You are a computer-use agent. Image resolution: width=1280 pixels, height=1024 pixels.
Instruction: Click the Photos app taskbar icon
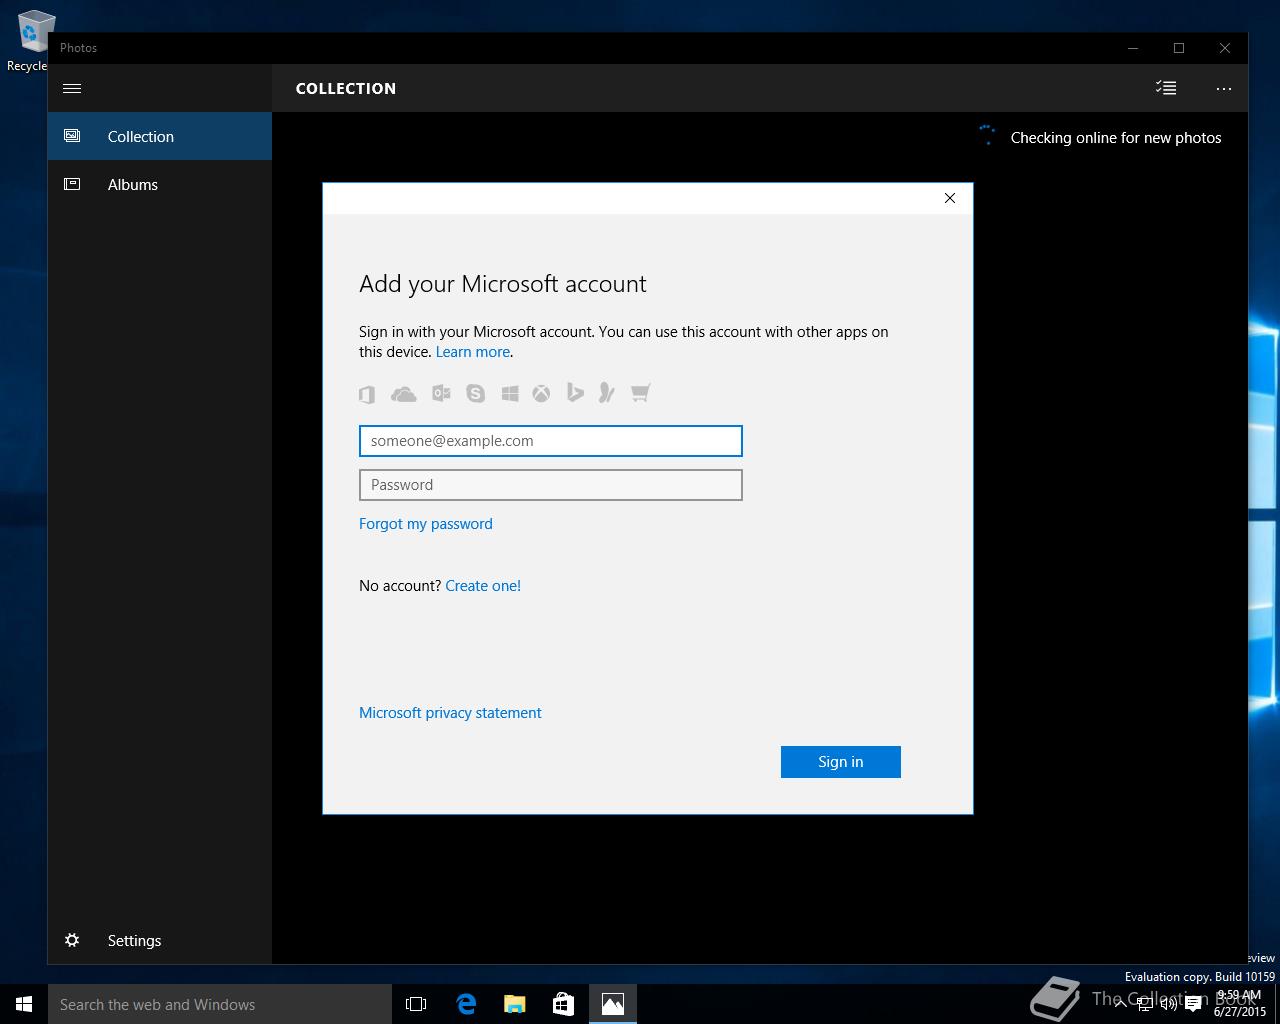point(613,1004)
